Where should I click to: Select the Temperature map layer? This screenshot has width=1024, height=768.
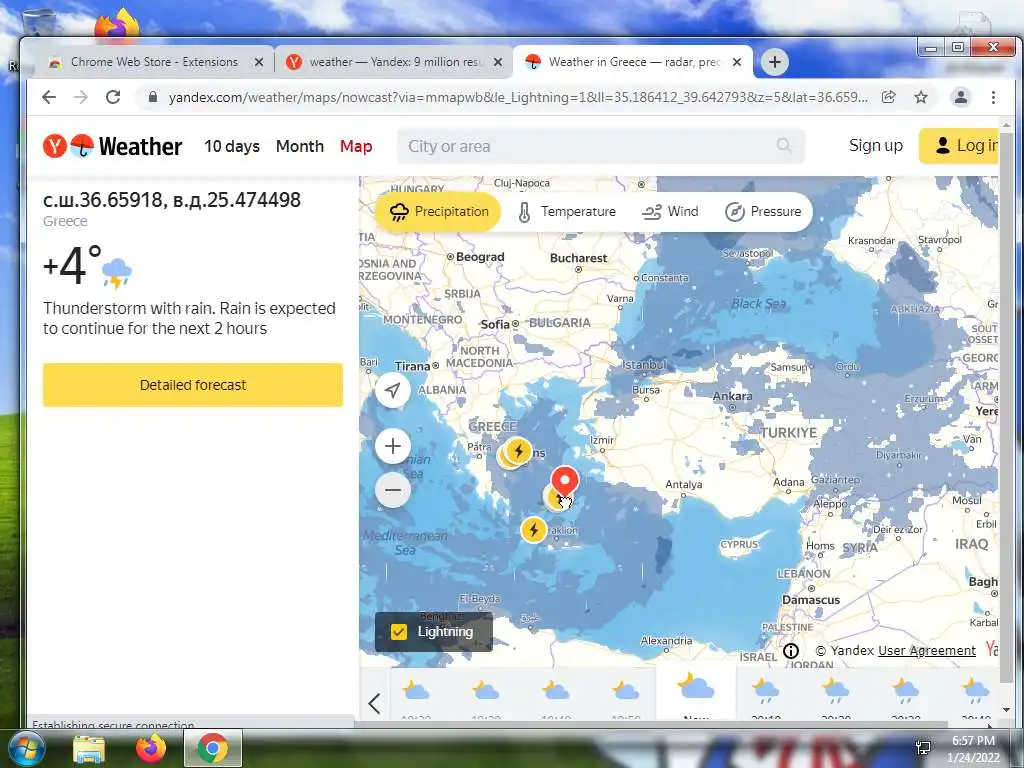(566, 212)
